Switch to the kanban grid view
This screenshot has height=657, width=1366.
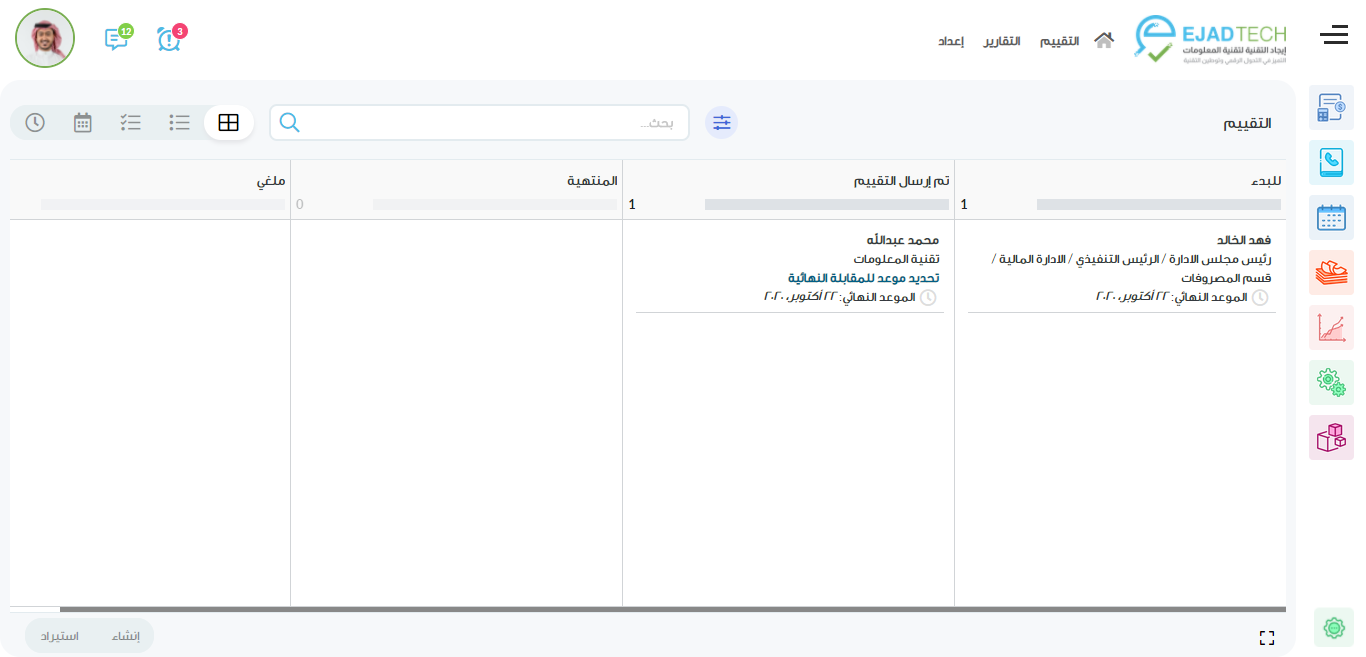click(x=229, y=123)
